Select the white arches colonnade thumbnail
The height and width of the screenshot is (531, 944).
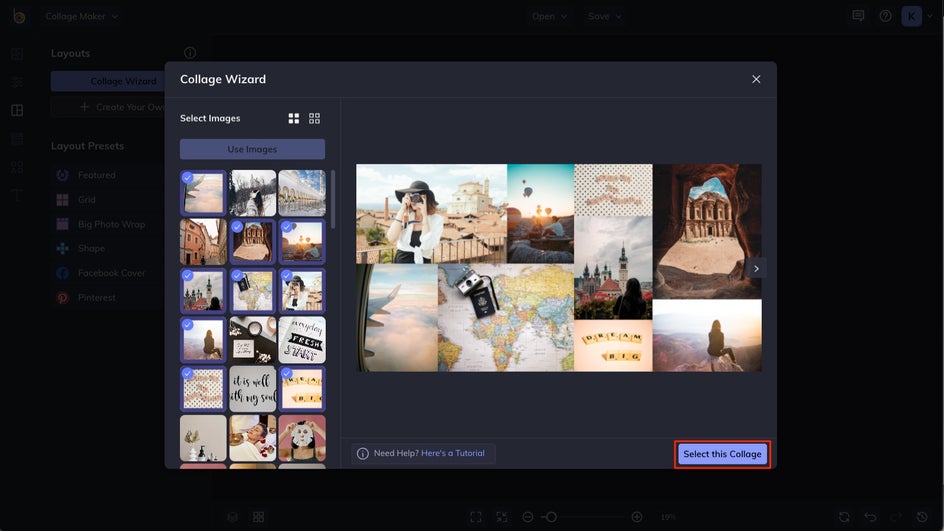302,193
